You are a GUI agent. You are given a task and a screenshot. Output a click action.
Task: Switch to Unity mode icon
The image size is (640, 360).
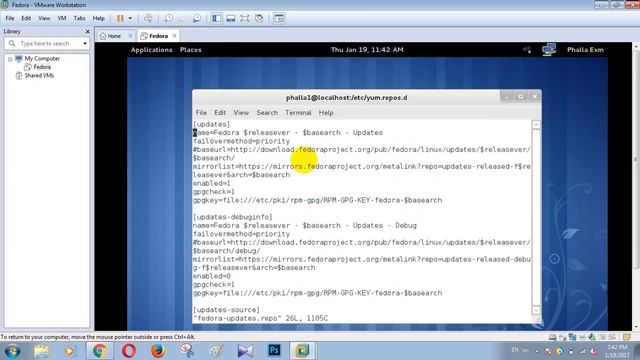point(259,18)
